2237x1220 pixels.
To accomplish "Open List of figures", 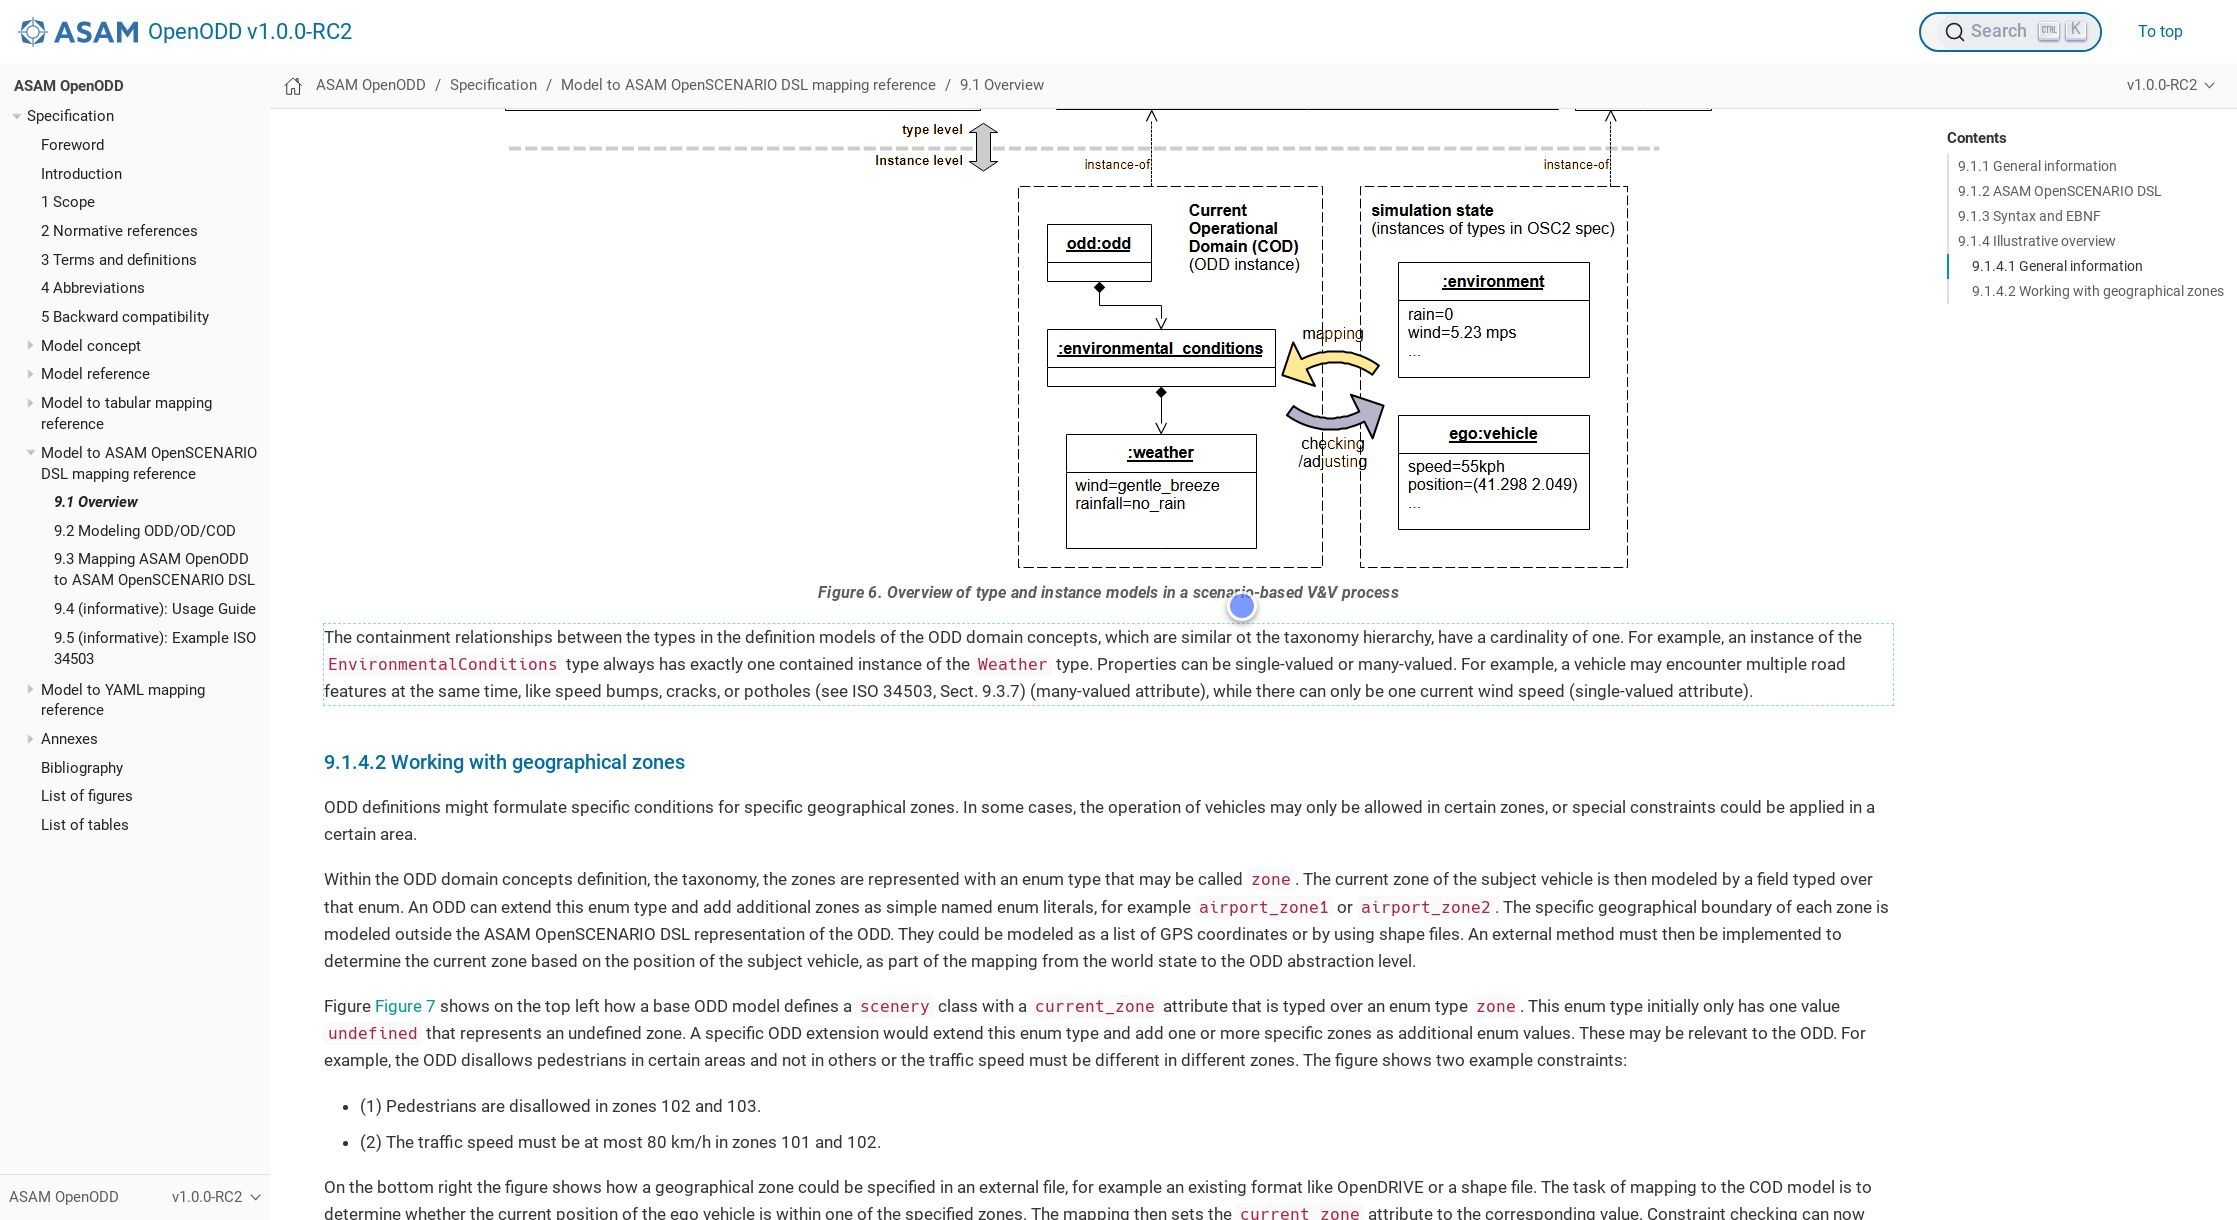I will [87, 796].
